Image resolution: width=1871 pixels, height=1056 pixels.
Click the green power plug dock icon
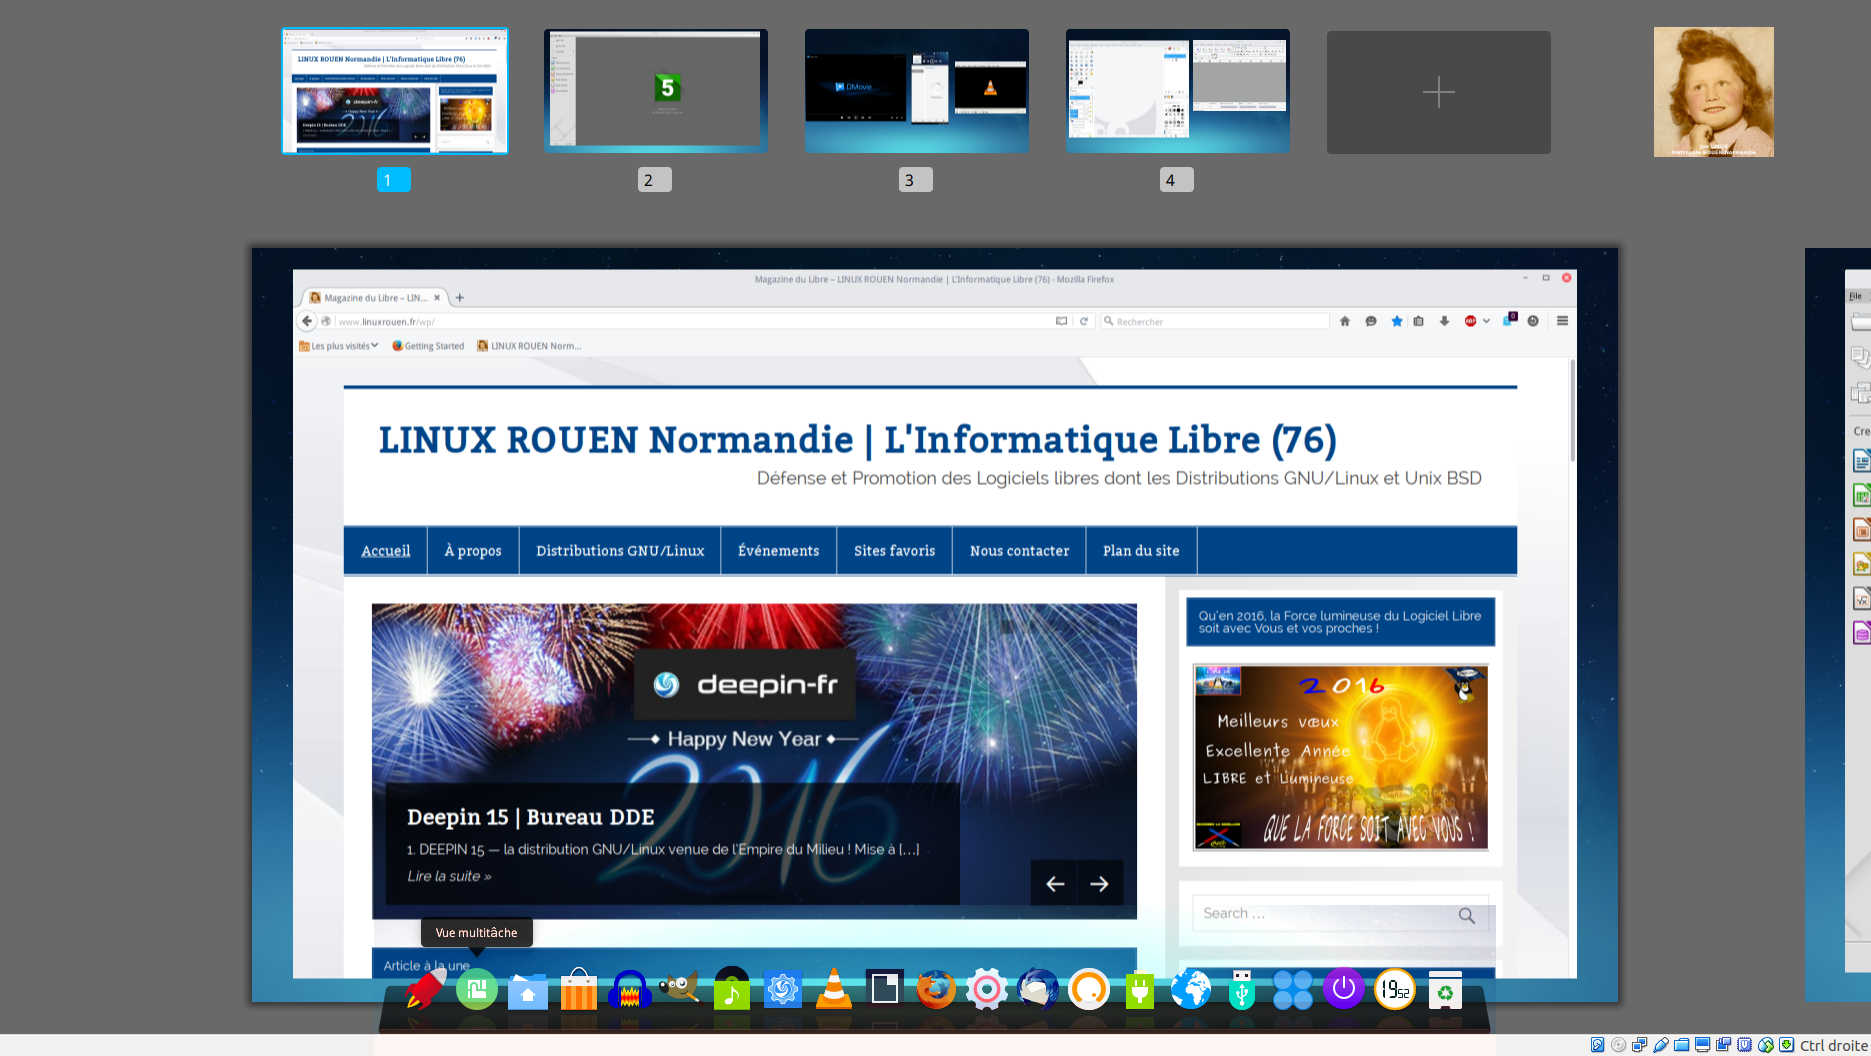pyautogui.click(x=1140, y=990)
